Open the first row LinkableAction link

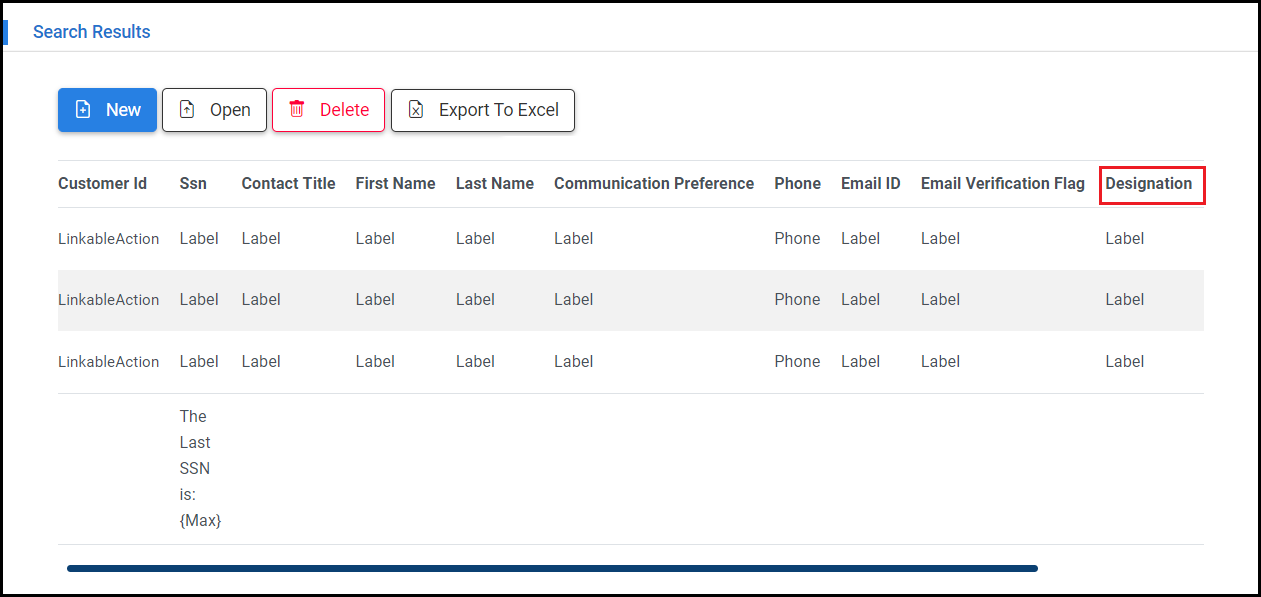point(108,239)
